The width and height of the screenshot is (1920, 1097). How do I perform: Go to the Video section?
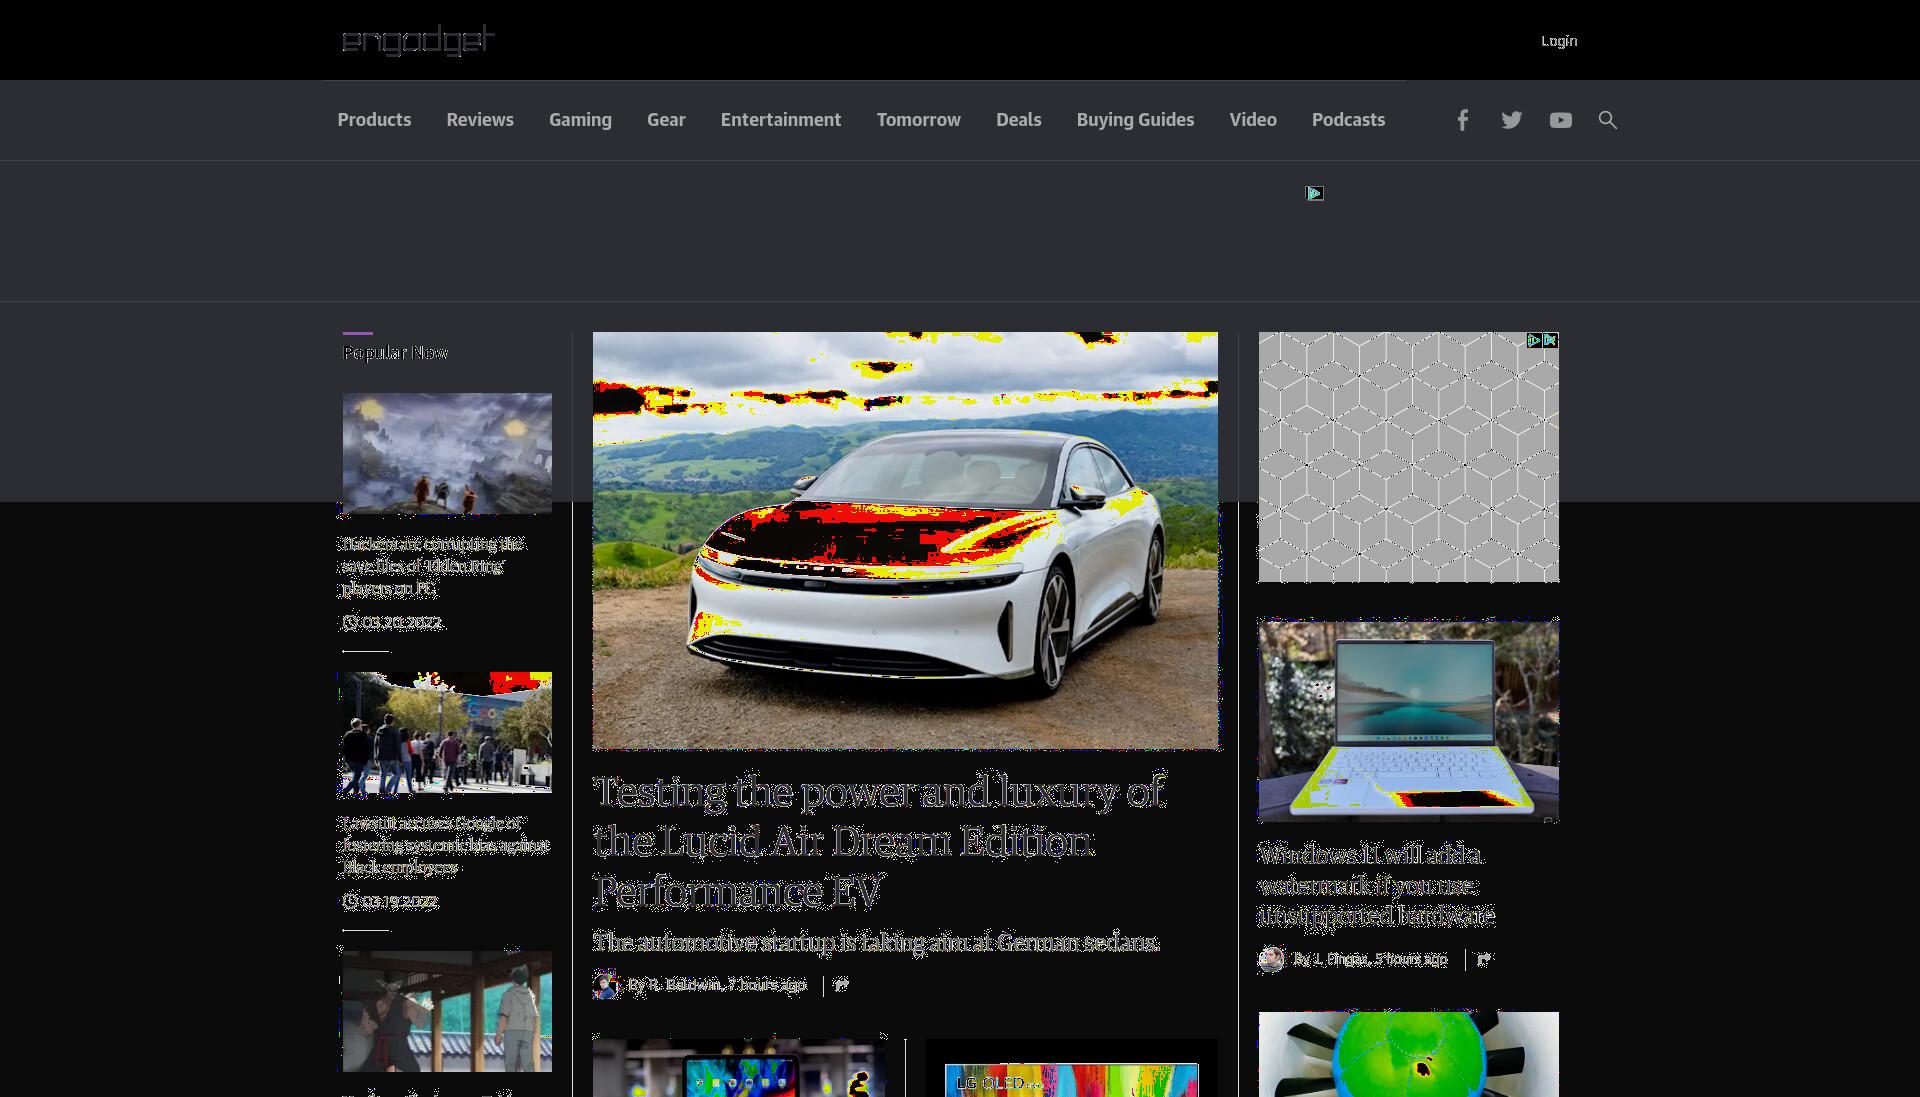click(1253, 120)
